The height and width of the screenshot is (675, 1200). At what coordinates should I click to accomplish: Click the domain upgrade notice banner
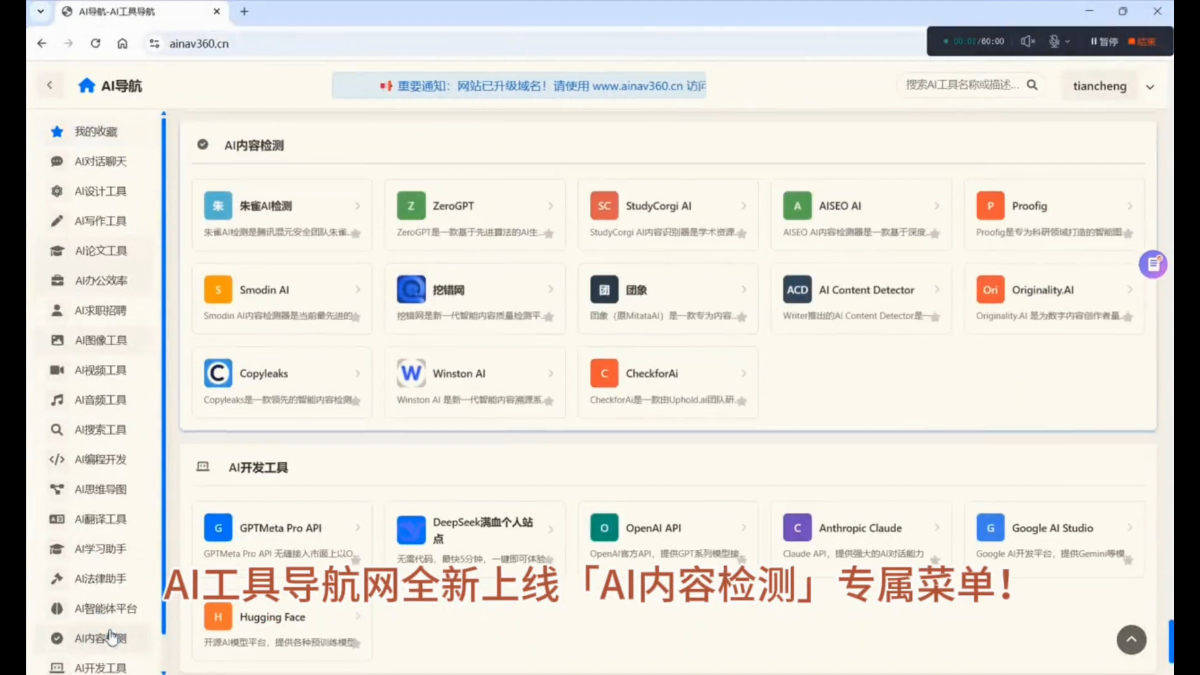click(519, 86)
